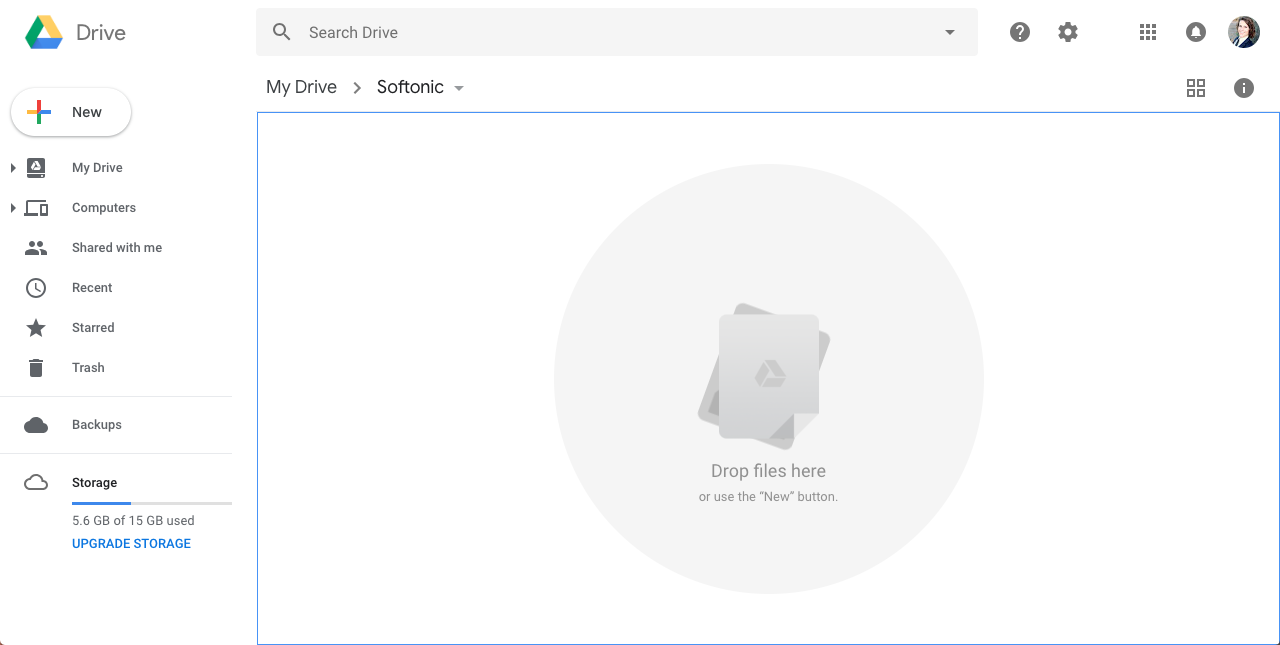Check Storage usage details
1280x645 pixels.
click(92, 482)
